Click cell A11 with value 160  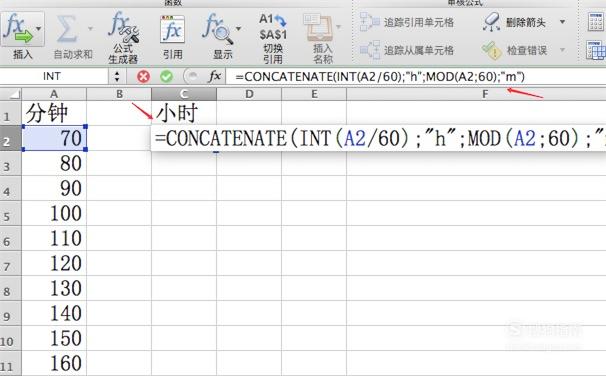coord(54,363)
